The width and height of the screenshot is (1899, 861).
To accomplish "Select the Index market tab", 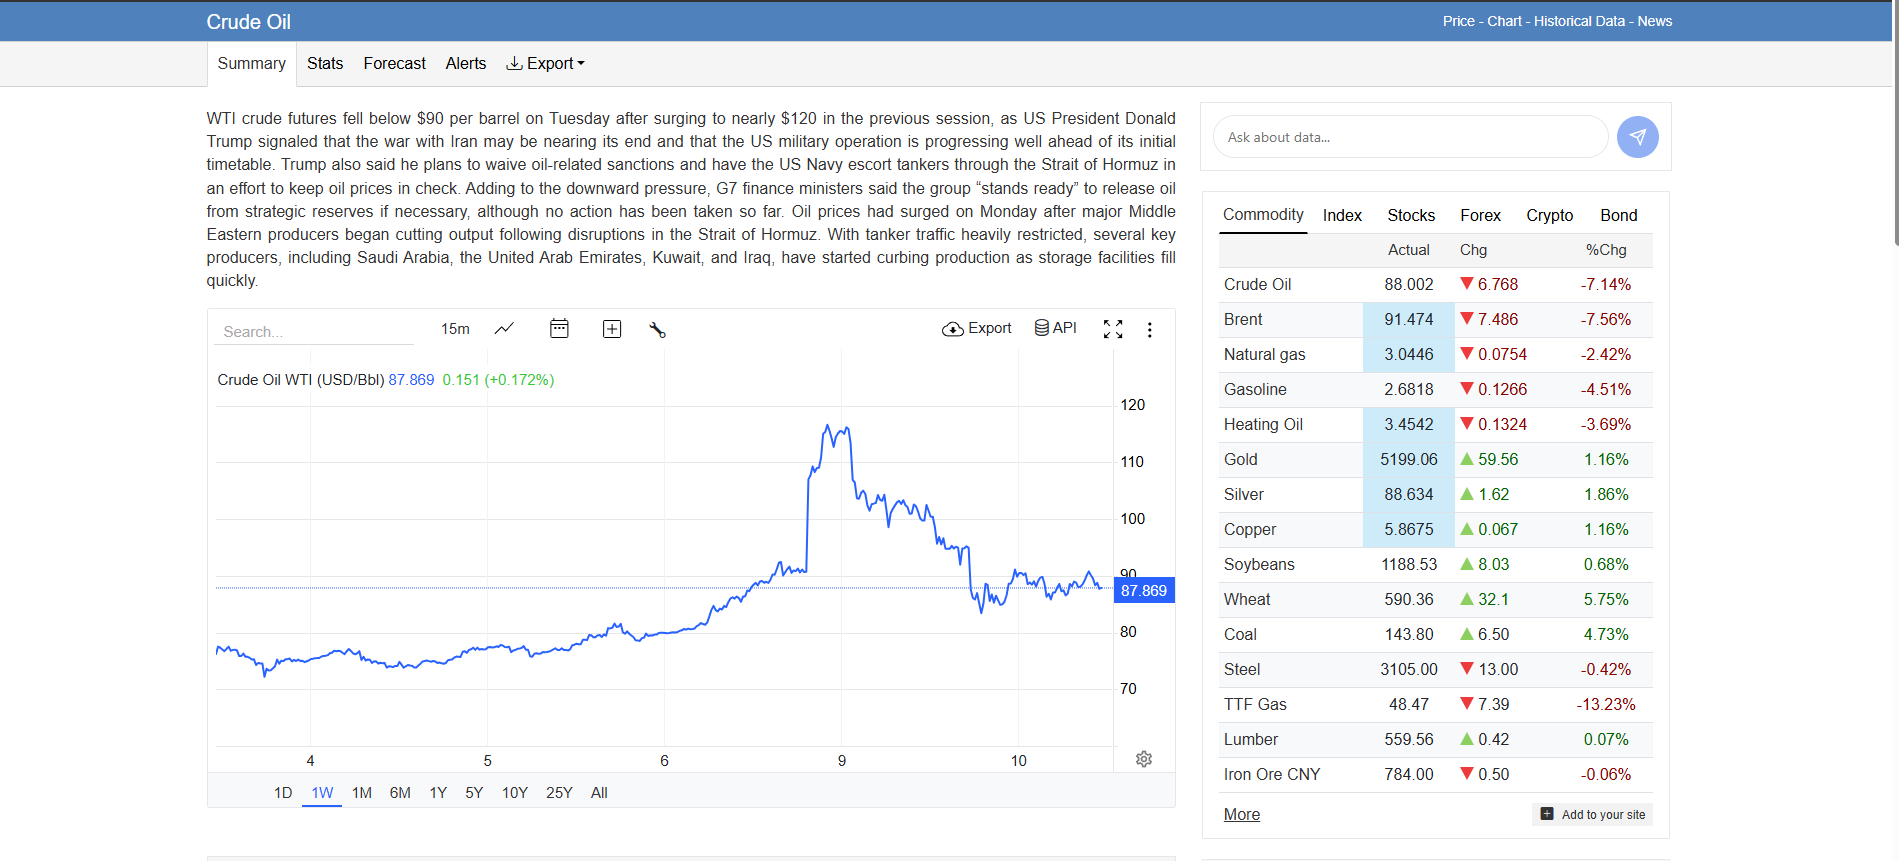I will [x=1342, y=215].
